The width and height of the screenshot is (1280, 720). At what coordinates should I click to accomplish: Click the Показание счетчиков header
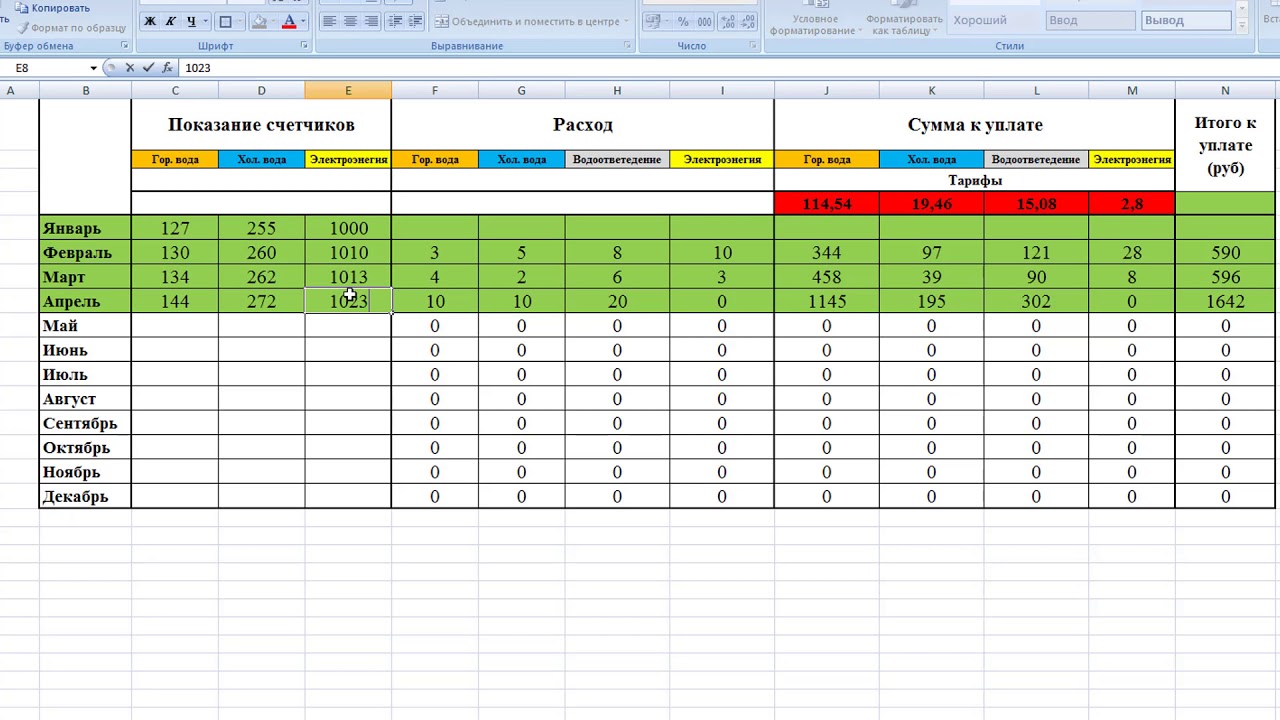pos(261,125)
